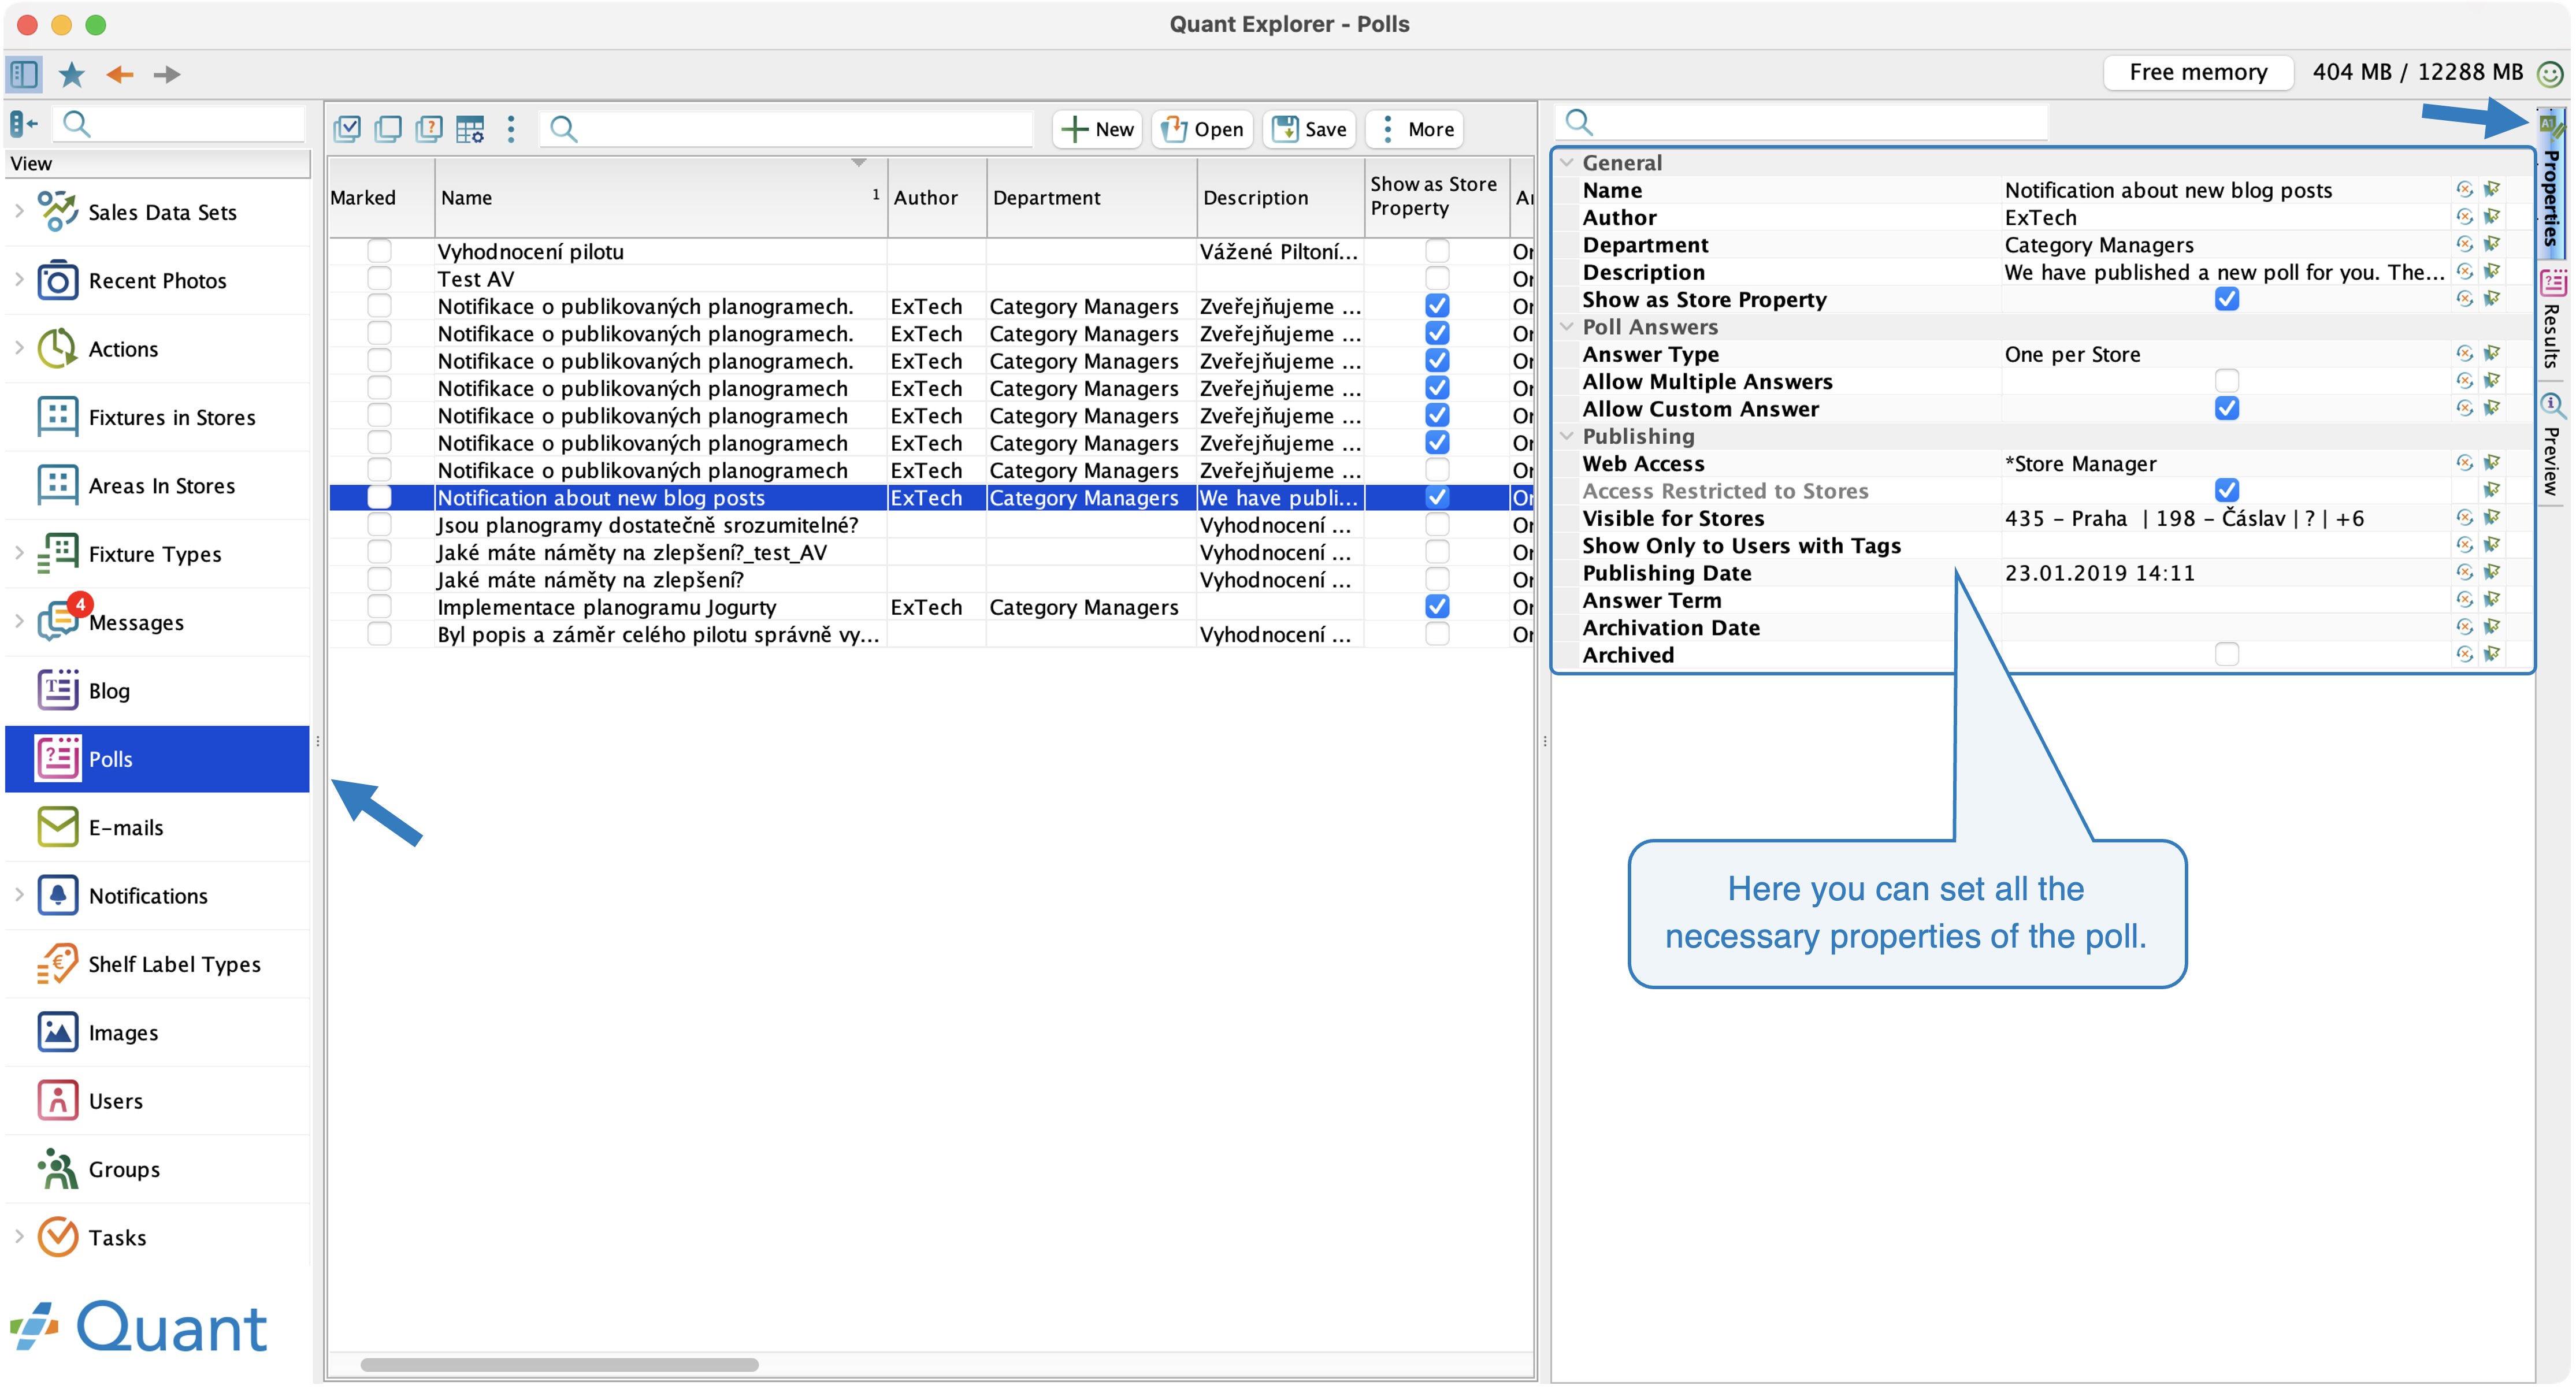Click the left sidebar search field

[x=179, y=124]
